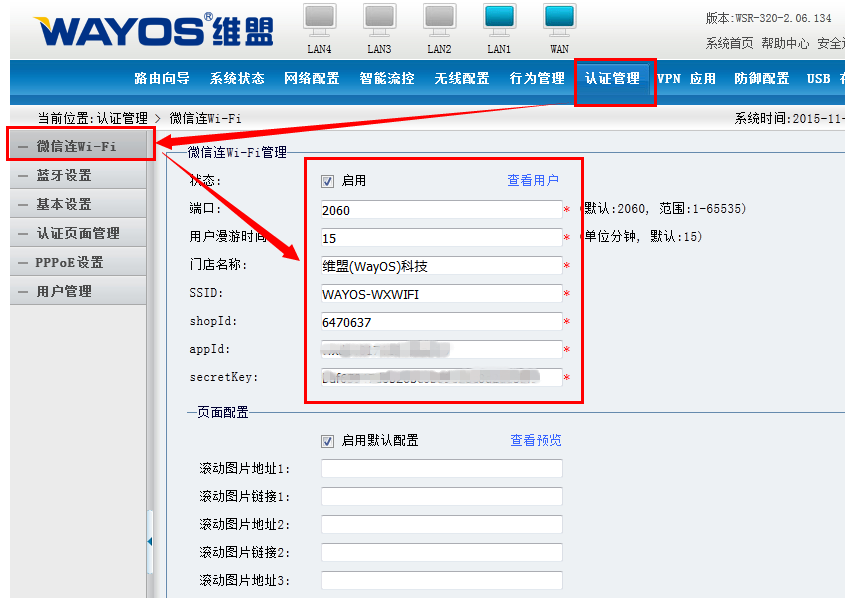The image size is (845, 598).
Task: Open the 防御配置 menu
Action: click(x=761, y=79)
